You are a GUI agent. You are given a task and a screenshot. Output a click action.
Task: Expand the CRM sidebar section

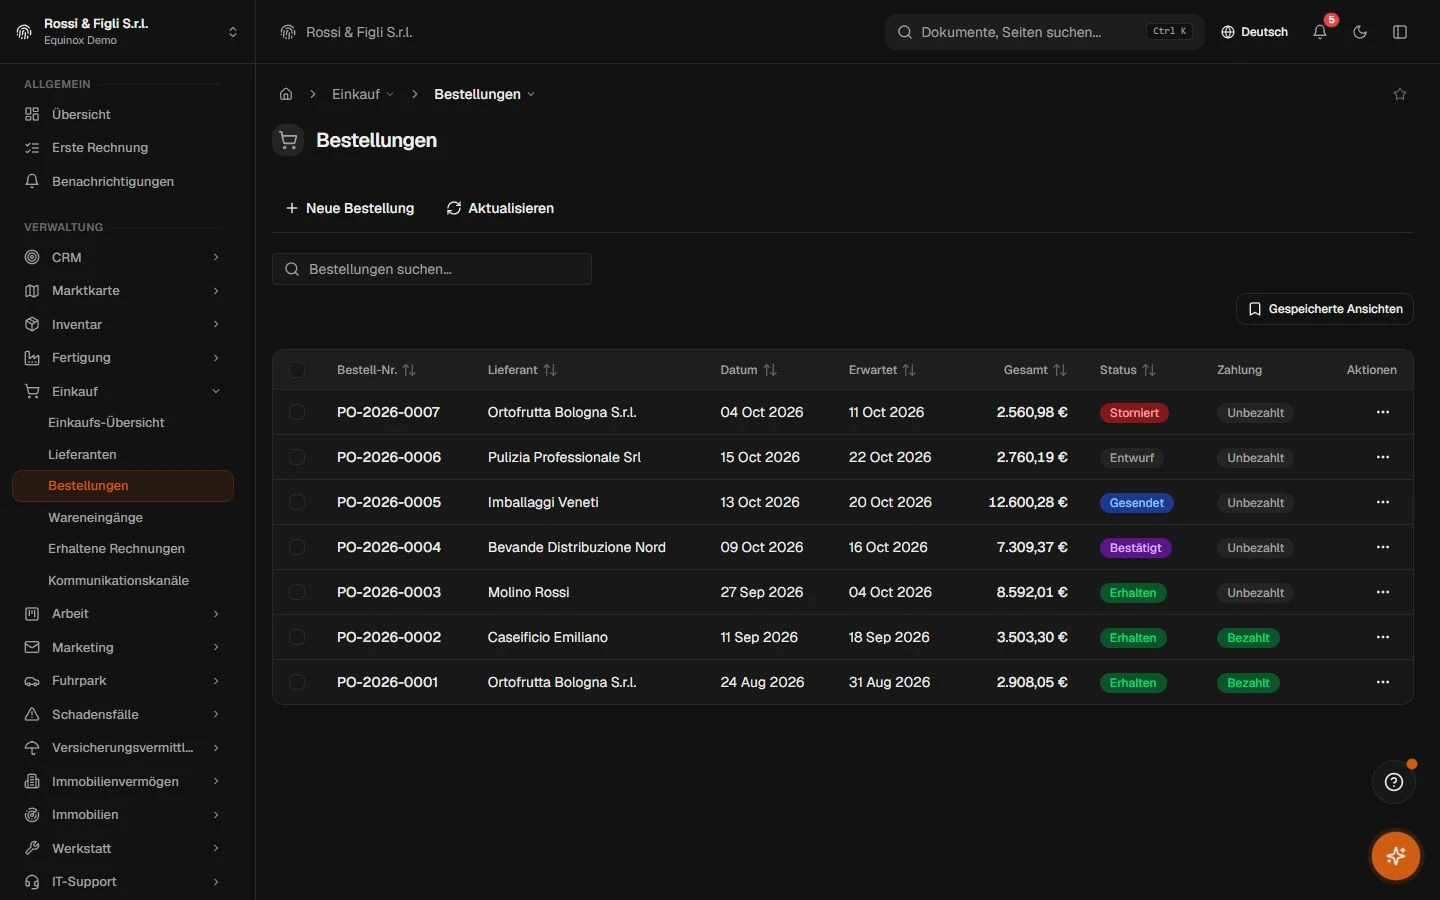(122, 257)
